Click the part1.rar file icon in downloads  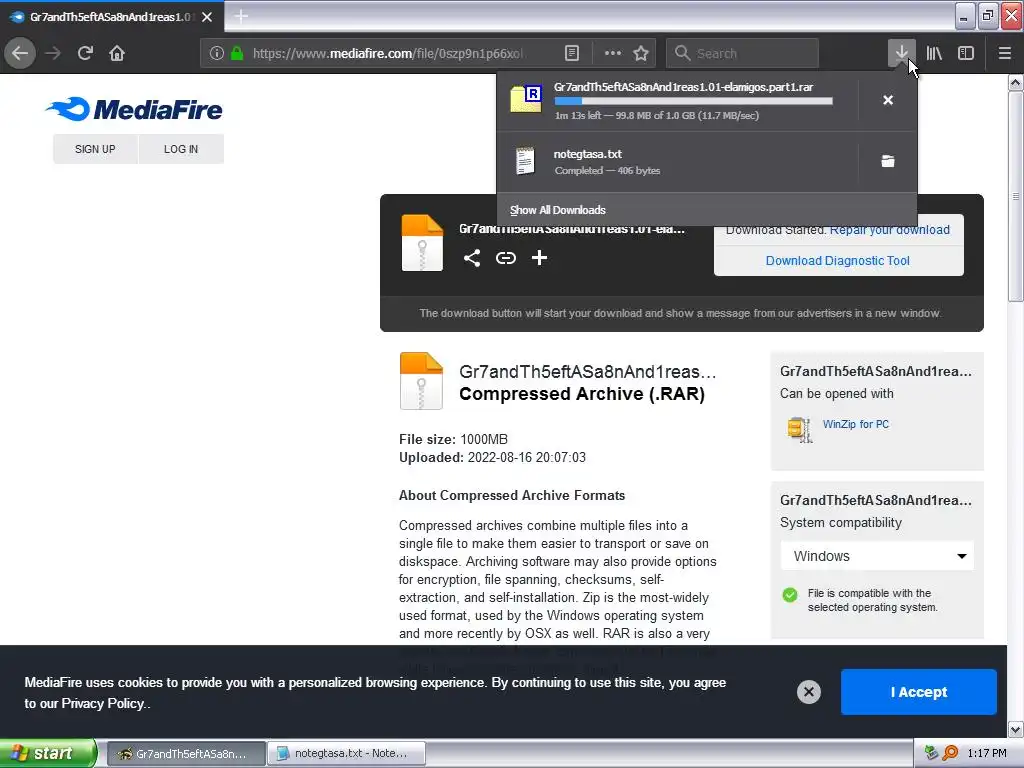pyautogui.click(x=525, y=99)
